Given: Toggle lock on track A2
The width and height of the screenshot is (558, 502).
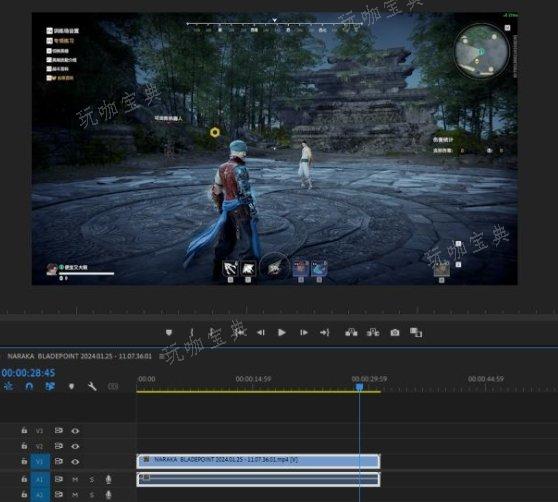Looking at the screenshot, I should (24, 494).
